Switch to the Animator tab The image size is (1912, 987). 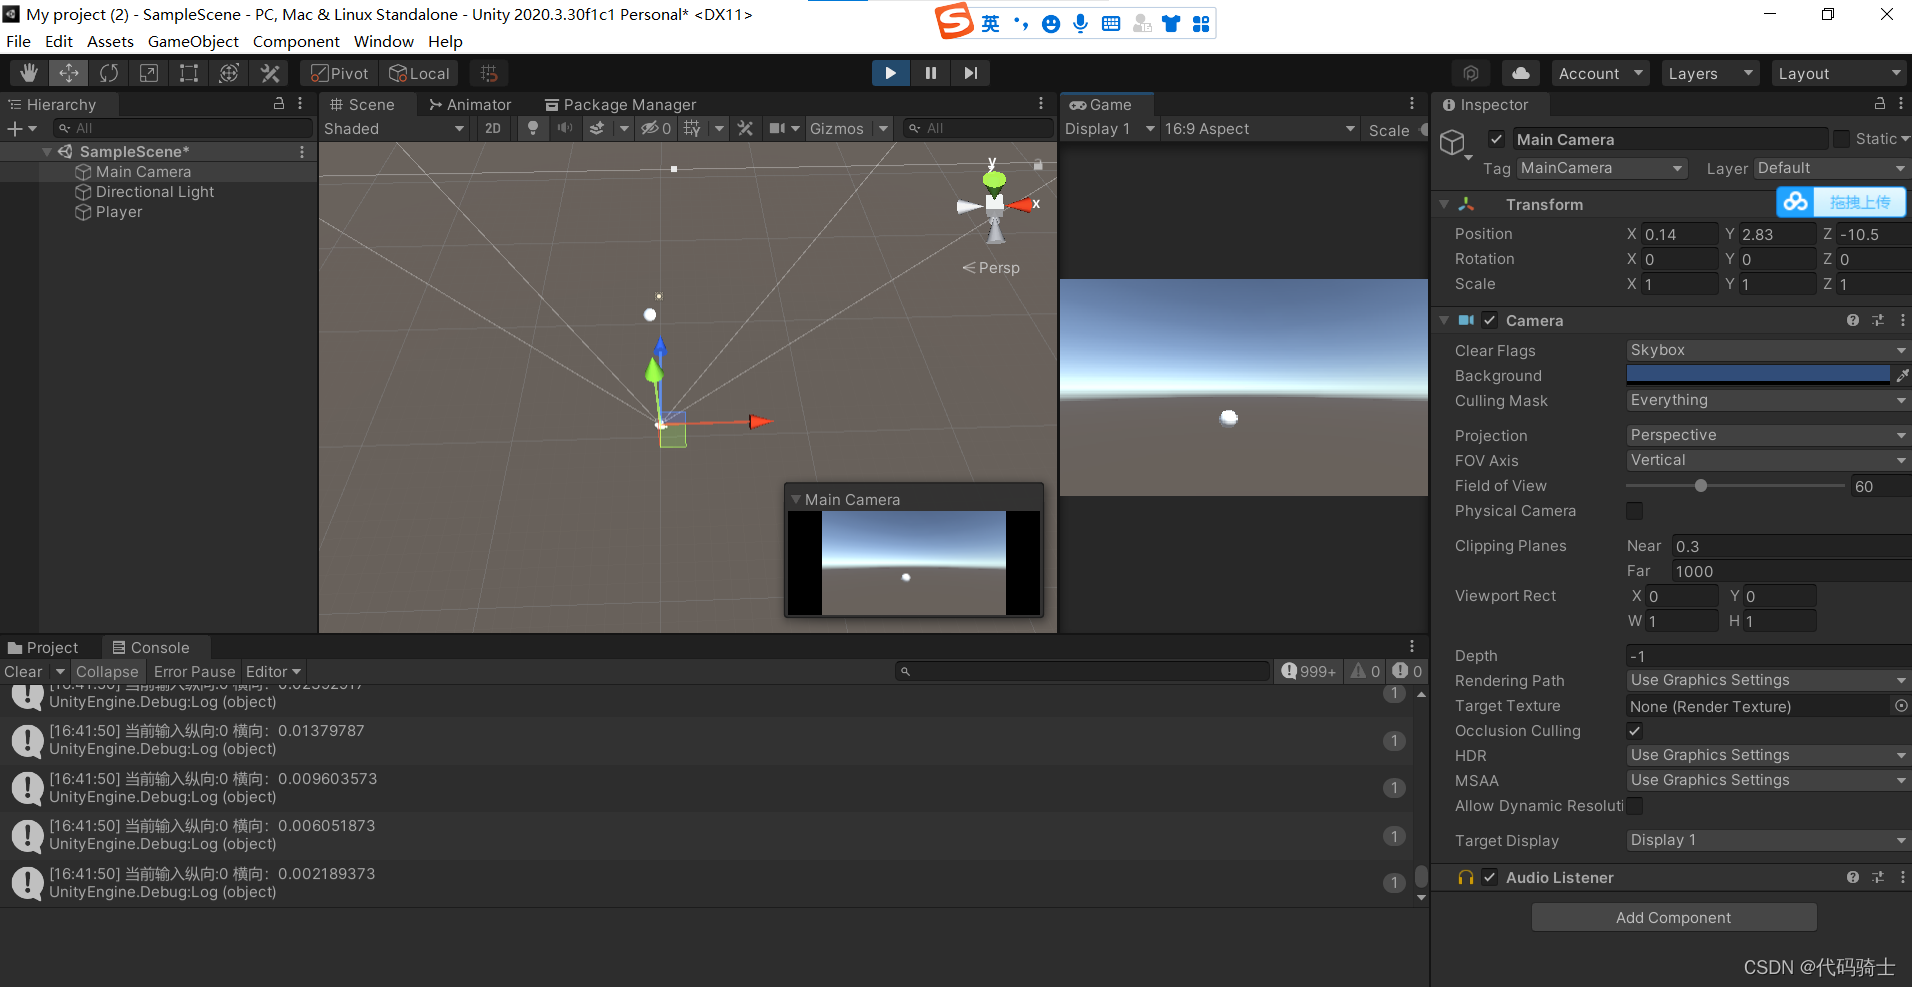(x=470, y=104)
